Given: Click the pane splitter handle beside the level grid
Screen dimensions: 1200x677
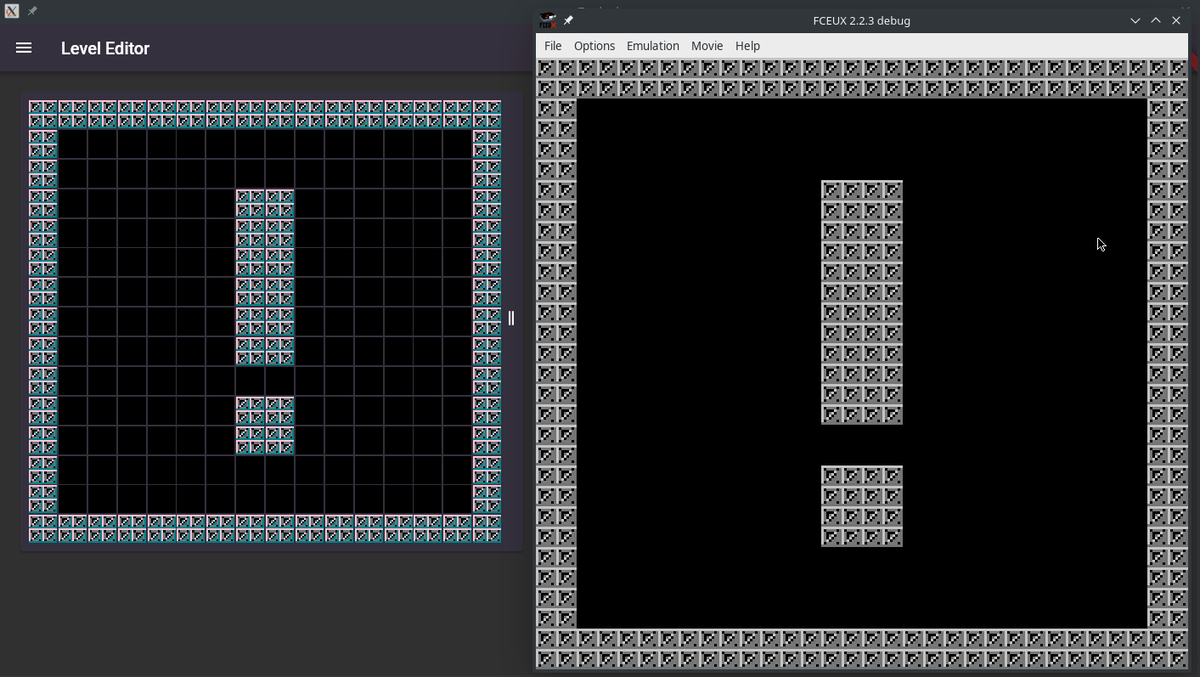Looking at the screenshot, I should point(511,318).
